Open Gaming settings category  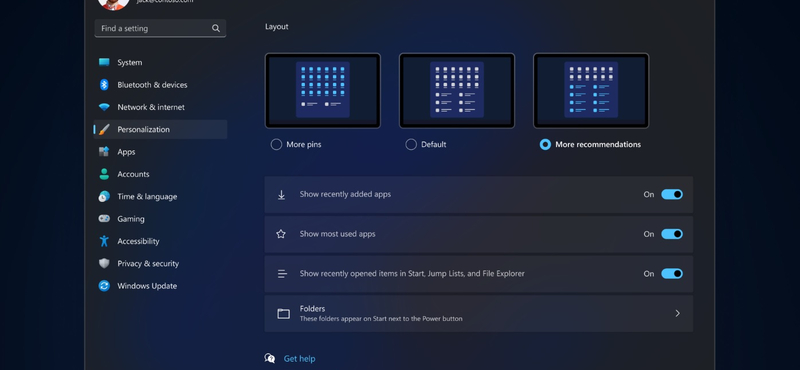pyautogui.click(x=131, y=219)
